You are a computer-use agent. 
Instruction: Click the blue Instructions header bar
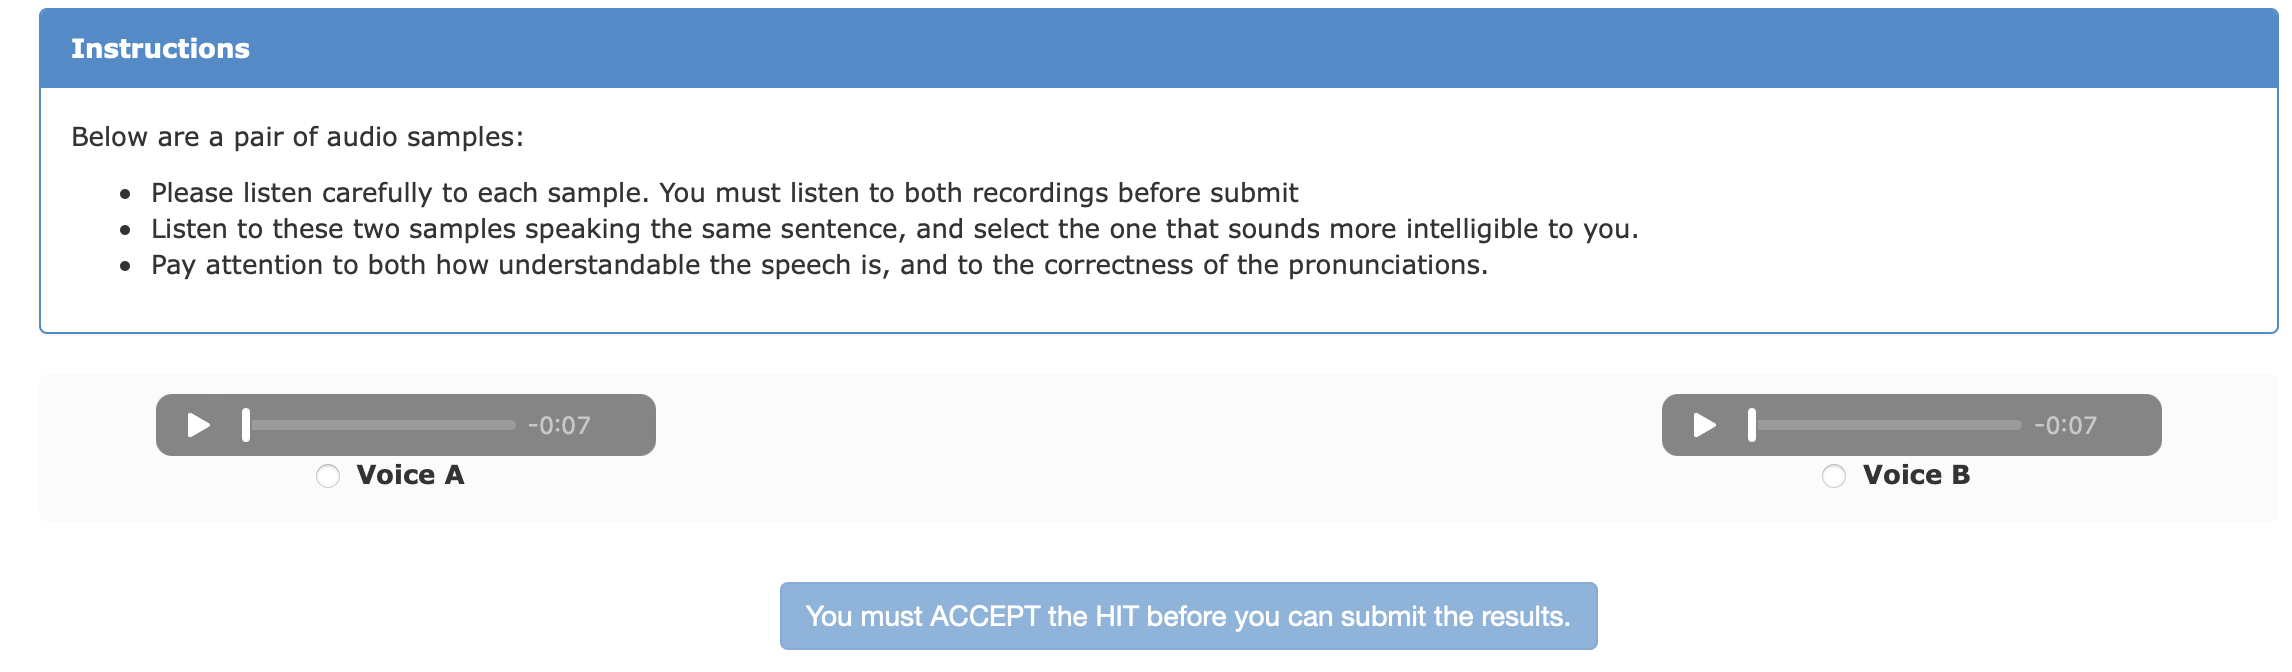tap(1200, 49)
